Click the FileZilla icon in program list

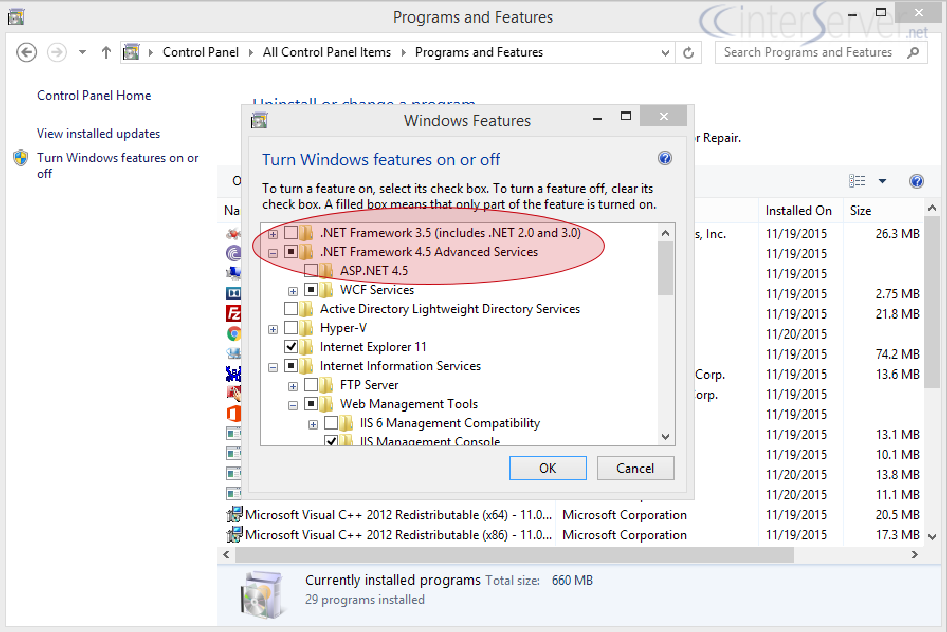[234, 314]
